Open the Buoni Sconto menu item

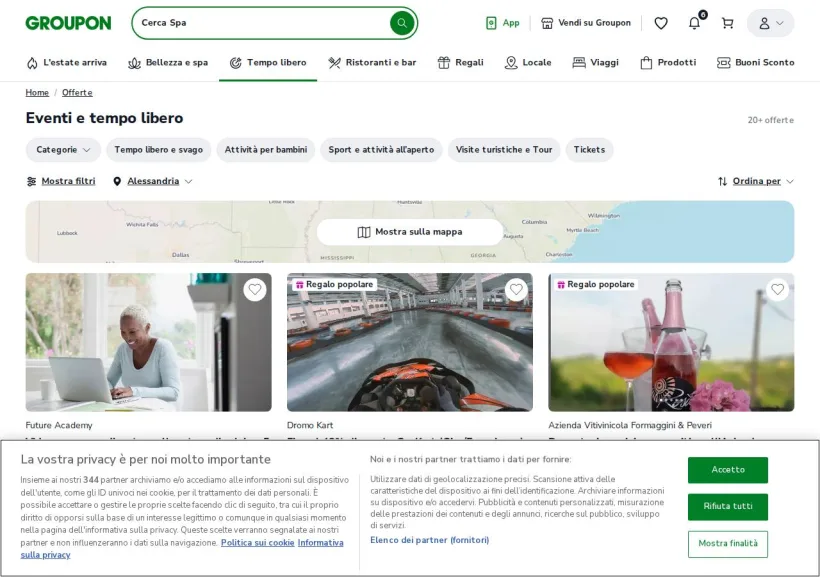tap(756, 63)
